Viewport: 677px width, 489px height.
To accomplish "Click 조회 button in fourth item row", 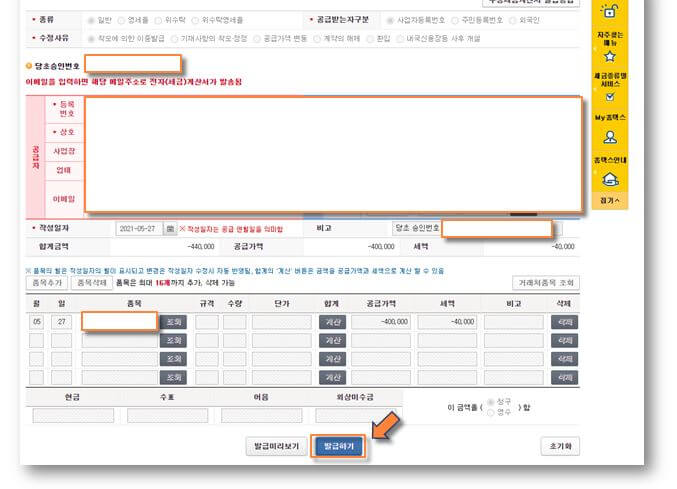I will pyautogui.click(x=173, y=378).
